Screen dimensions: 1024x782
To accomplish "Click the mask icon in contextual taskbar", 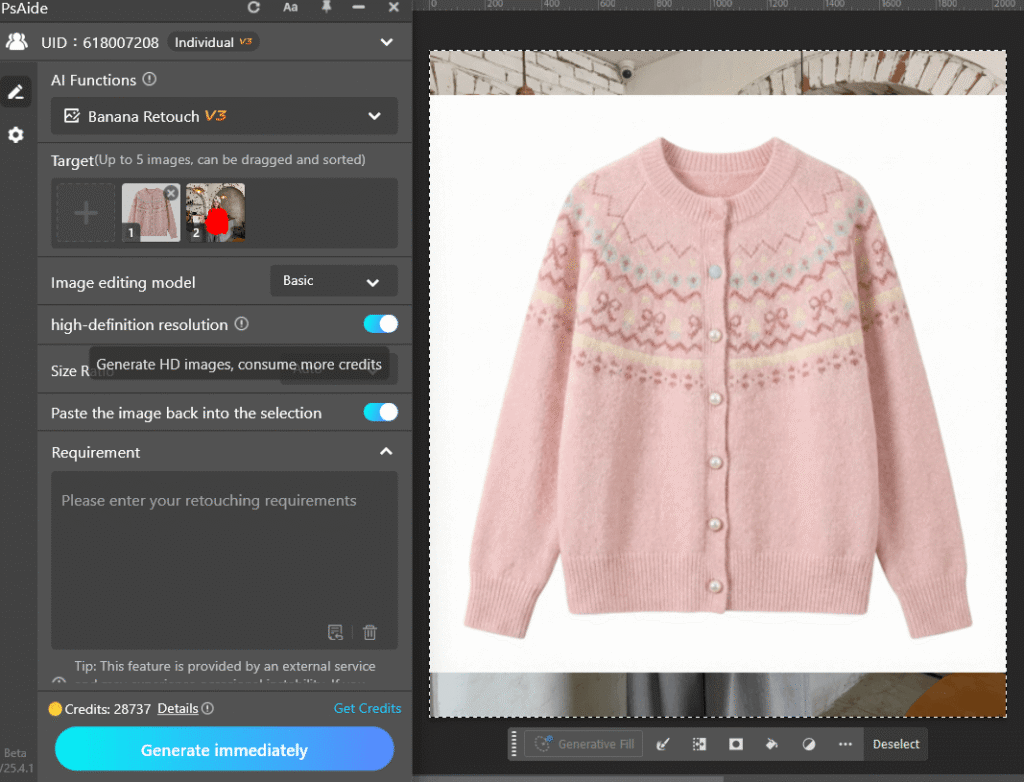I will click(x=736, y=744).
